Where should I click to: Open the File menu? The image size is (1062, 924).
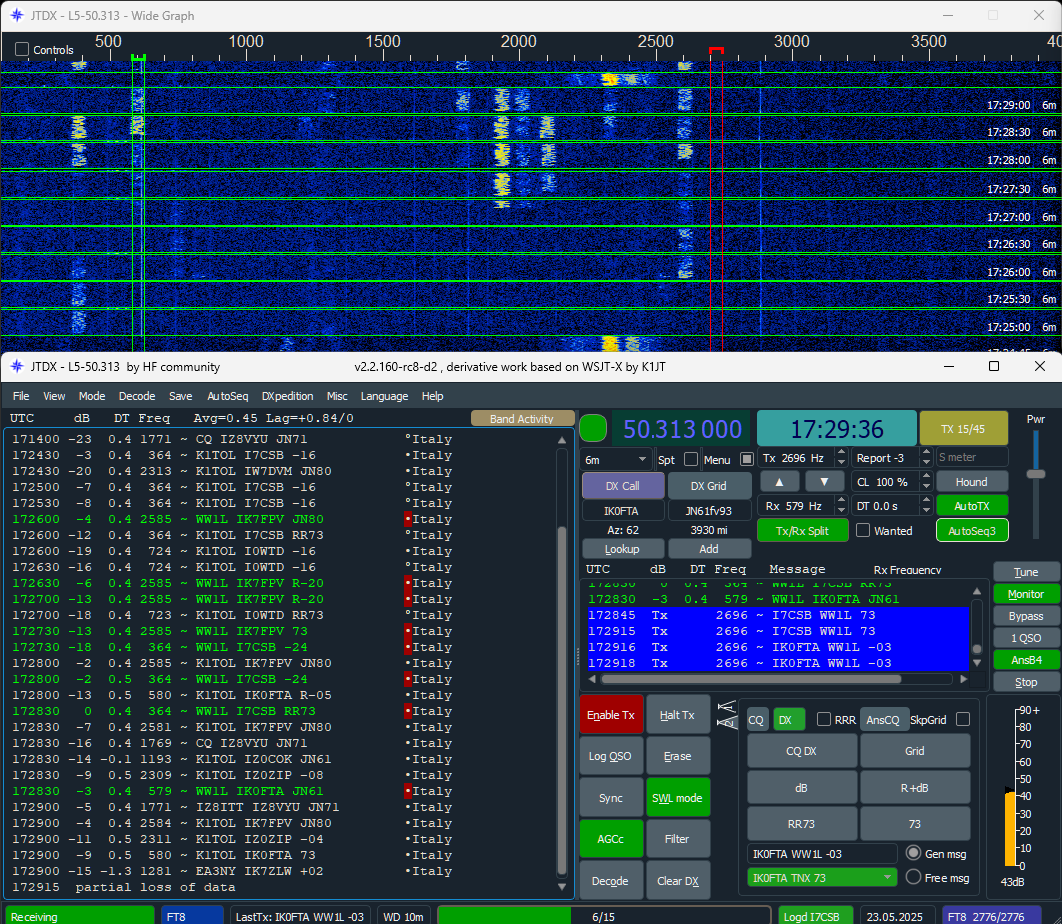coord(21,396)
